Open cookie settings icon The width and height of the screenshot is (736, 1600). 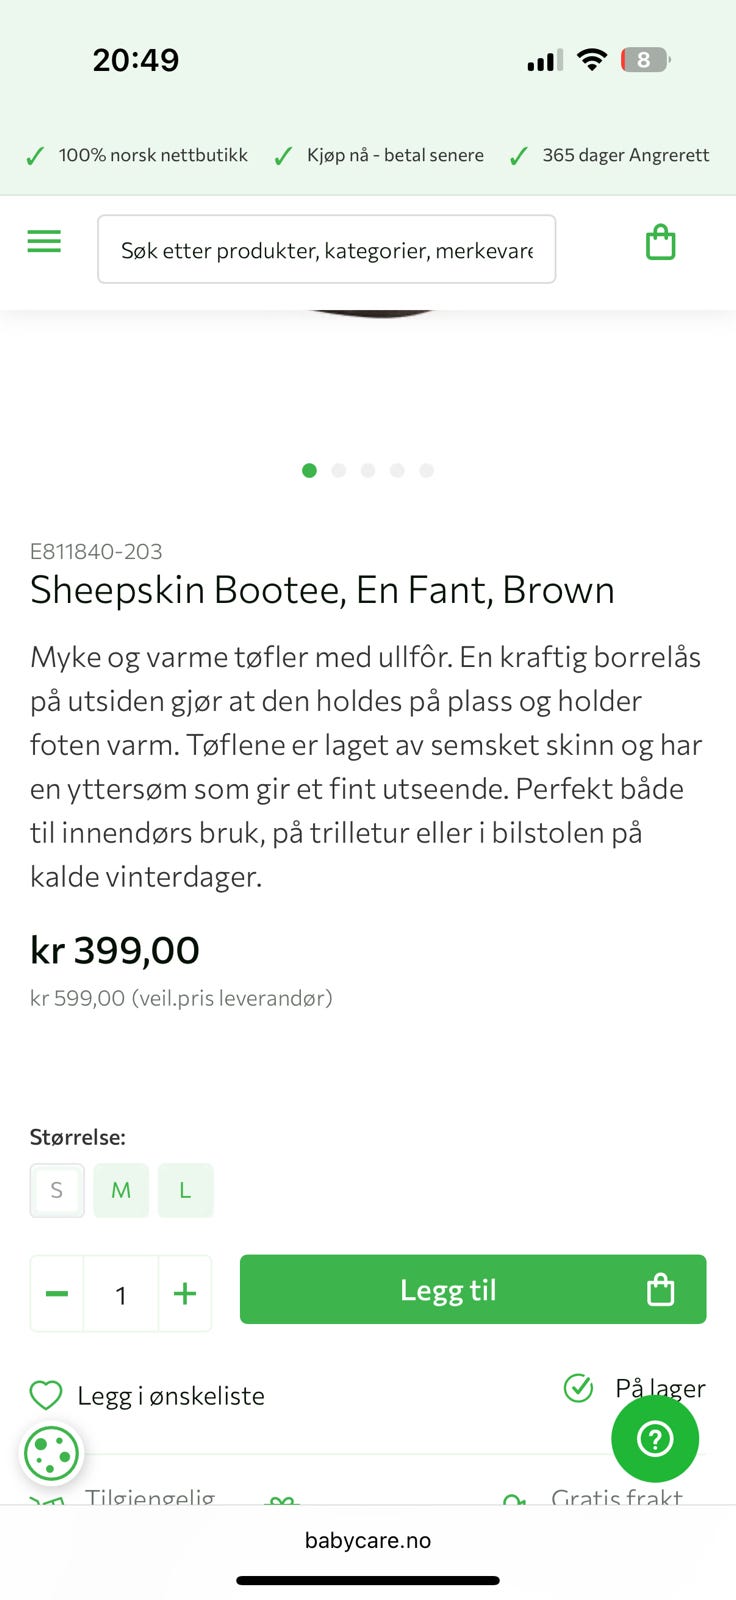pos(51,1453)
